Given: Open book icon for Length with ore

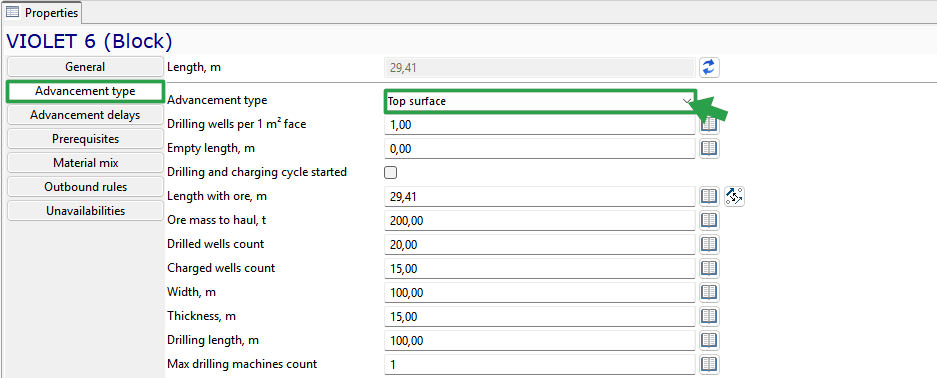Looking at the screenshot, I should click(709, 196).
